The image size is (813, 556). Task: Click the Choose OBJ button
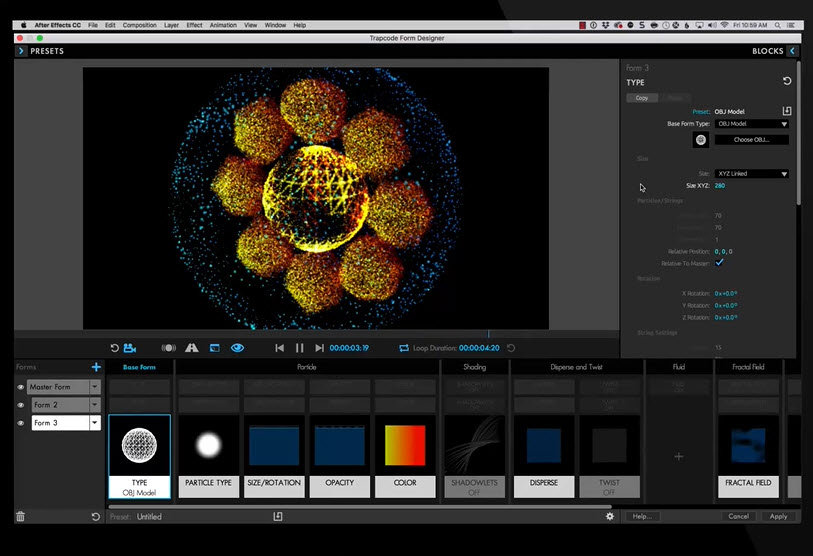point(751,140)
